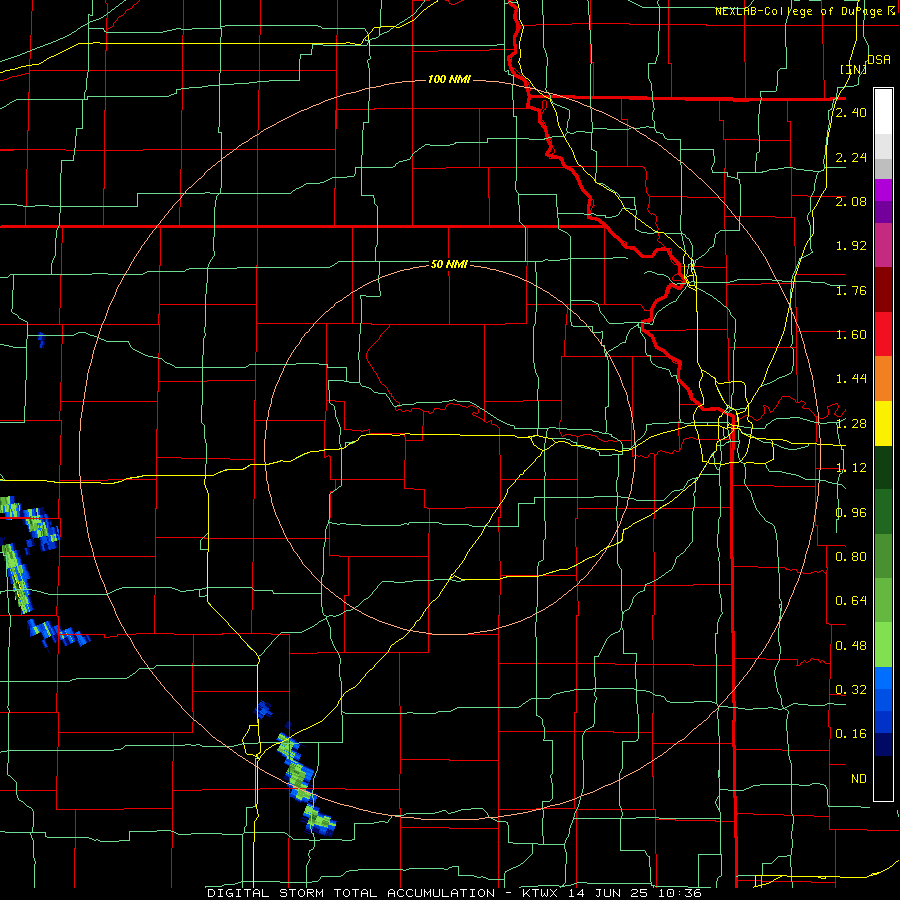The width and height of the screenshot is (900, 900).
Task: Click the rainfall cell crossing the 100 NMI ring
Action: coord(297,768)
